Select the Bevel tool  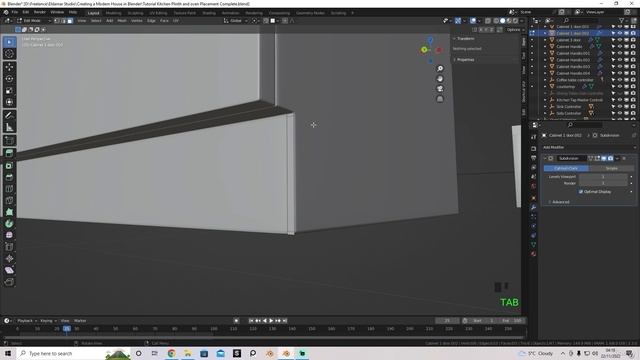click(x=9, y=177)
